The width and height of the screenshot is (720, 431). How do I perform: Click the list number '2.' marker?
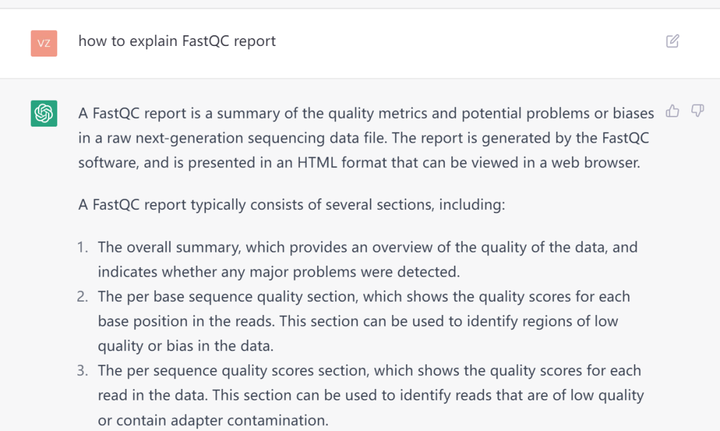pos(82,297)
